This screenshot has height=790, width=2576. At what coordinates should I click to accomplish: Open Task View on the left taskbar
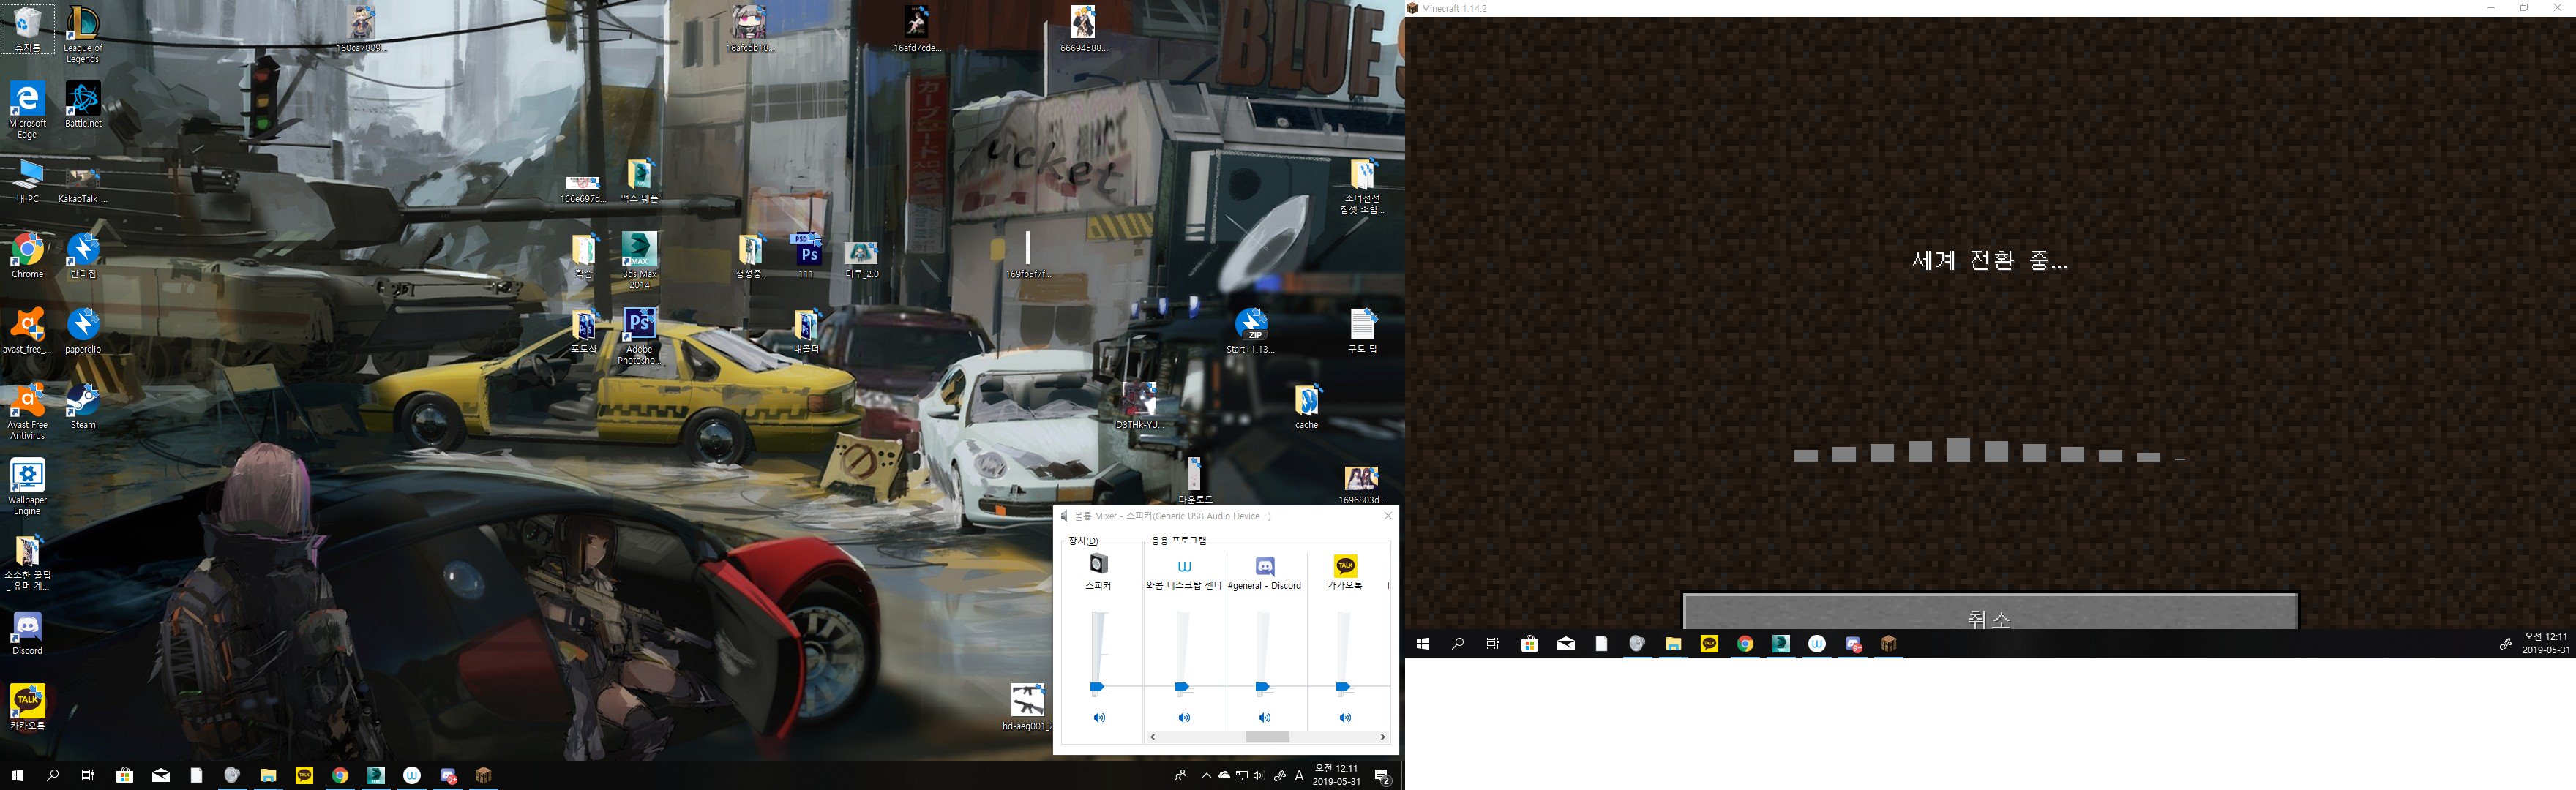pos(88,775)
